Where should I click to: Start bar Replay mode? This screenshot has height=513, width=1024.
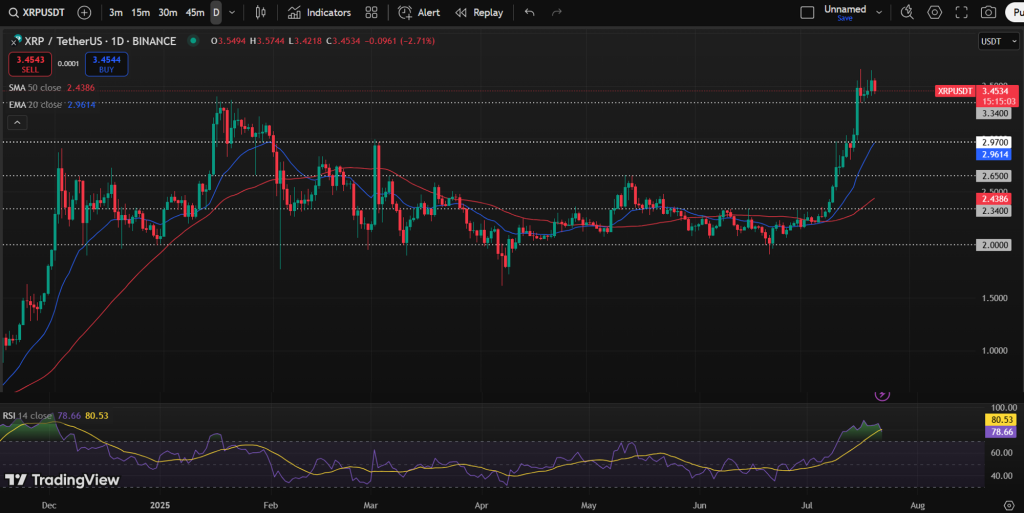(x=479, y=12)
